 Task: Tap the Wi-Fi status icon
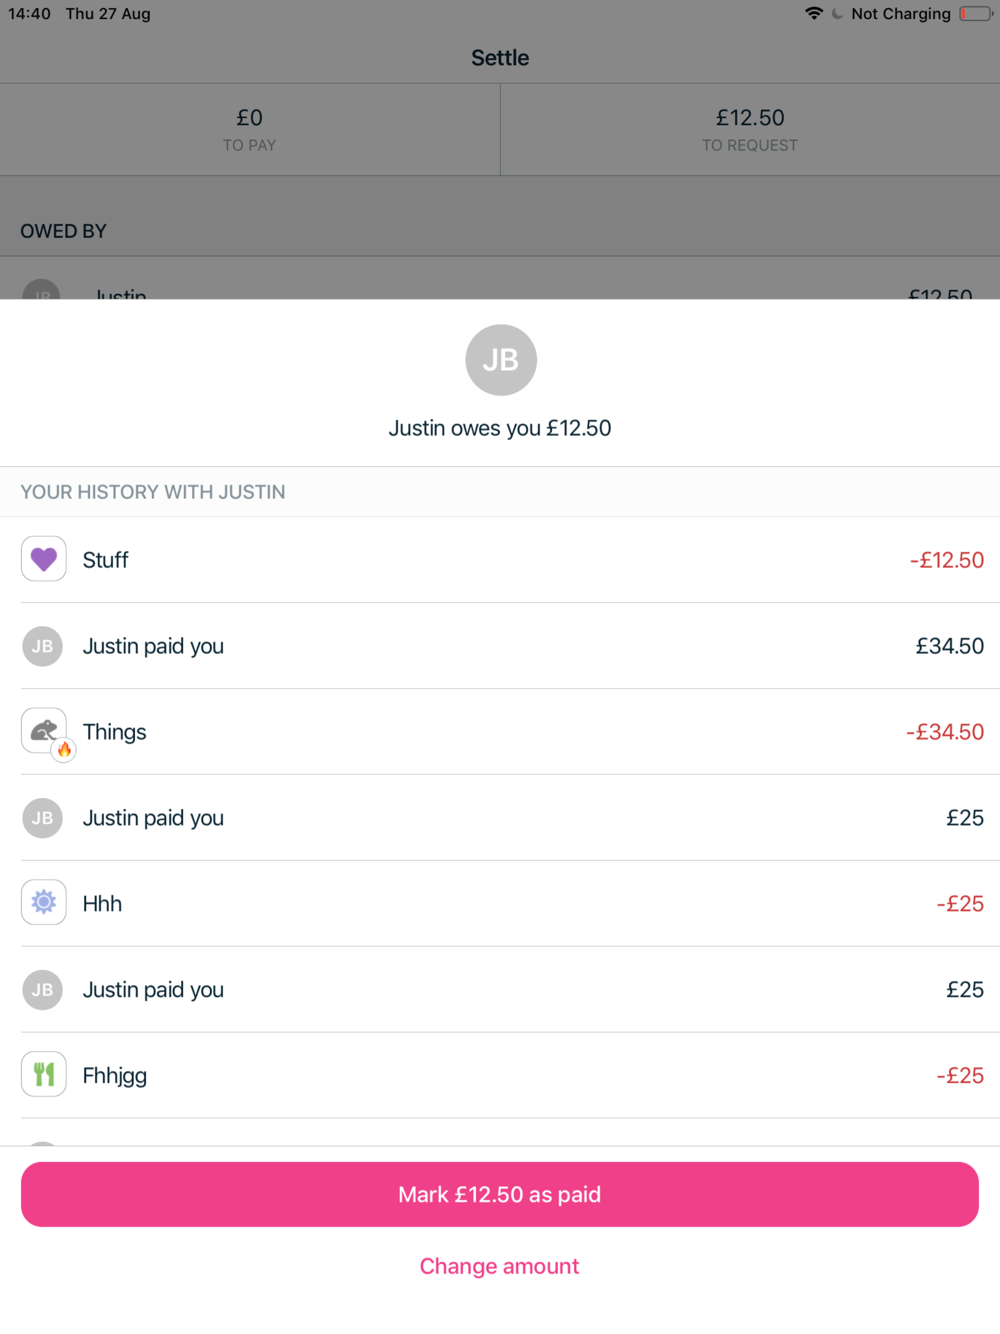coord(814,13)
